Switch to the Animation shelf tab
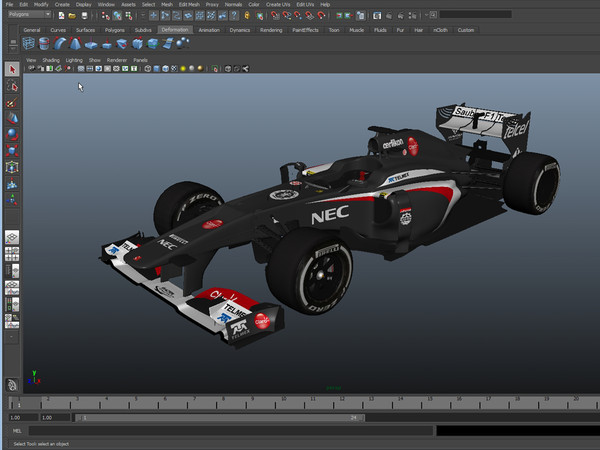The height and width of the screenshot is (450, 600). coord(209,30)
